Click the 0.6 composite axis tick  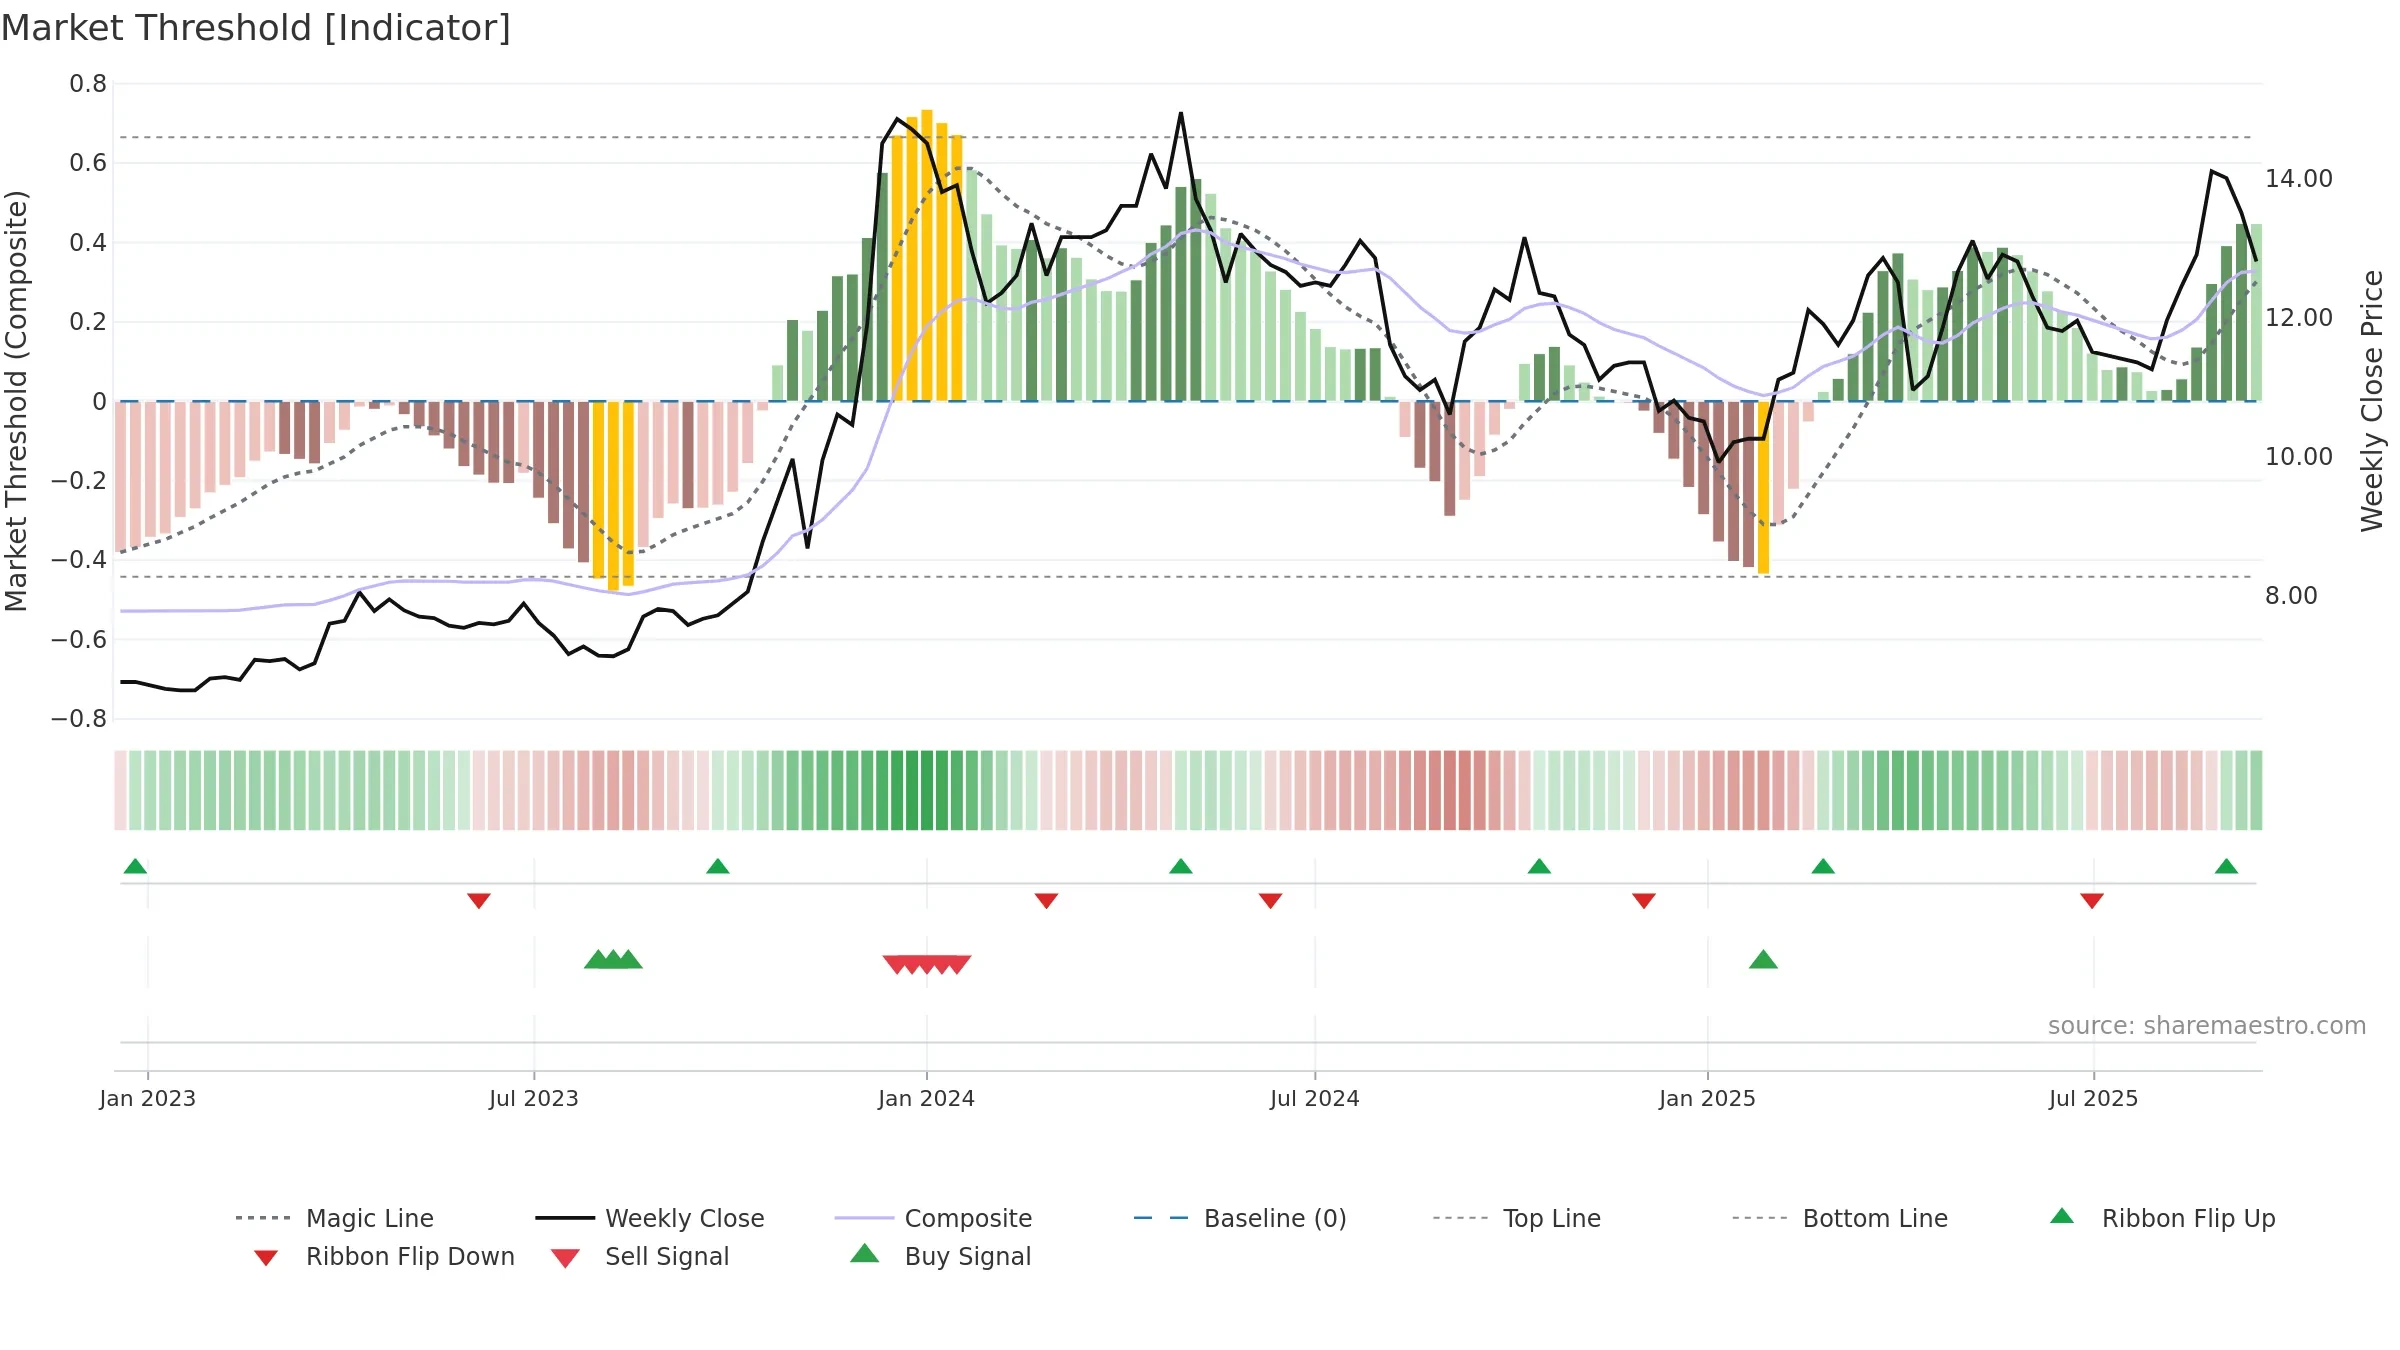88,163
